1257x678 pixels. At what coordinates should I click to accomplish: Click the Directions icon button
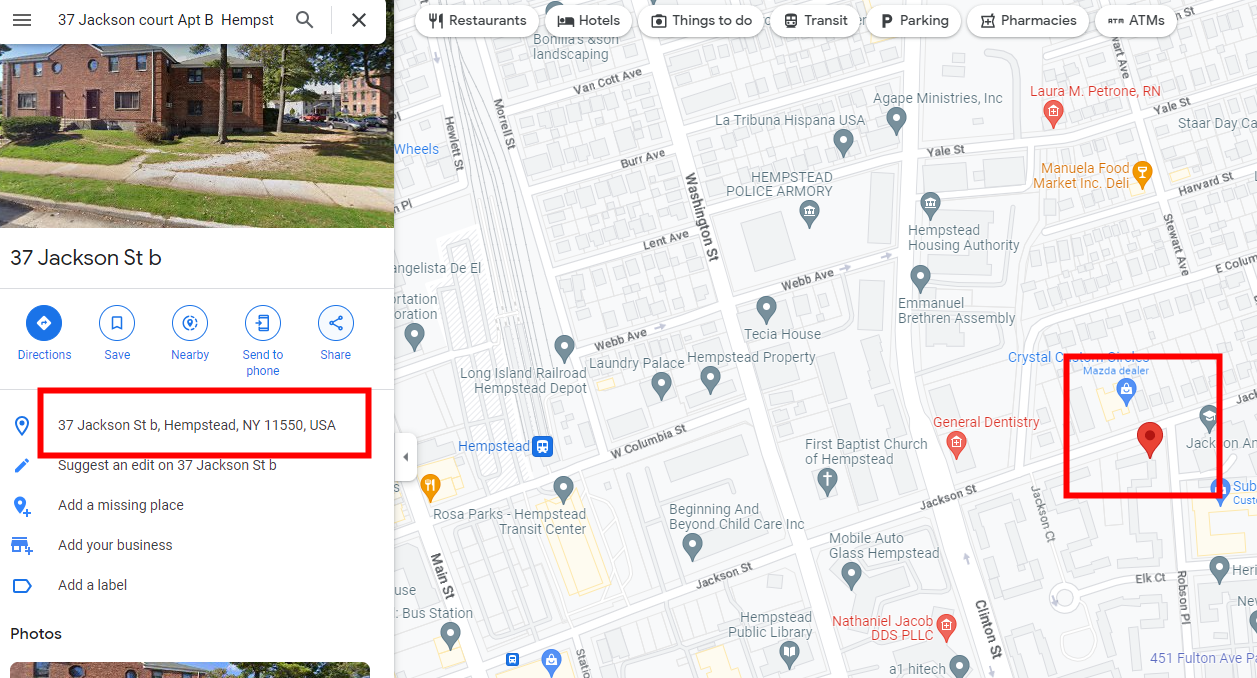tap(44, 323)
